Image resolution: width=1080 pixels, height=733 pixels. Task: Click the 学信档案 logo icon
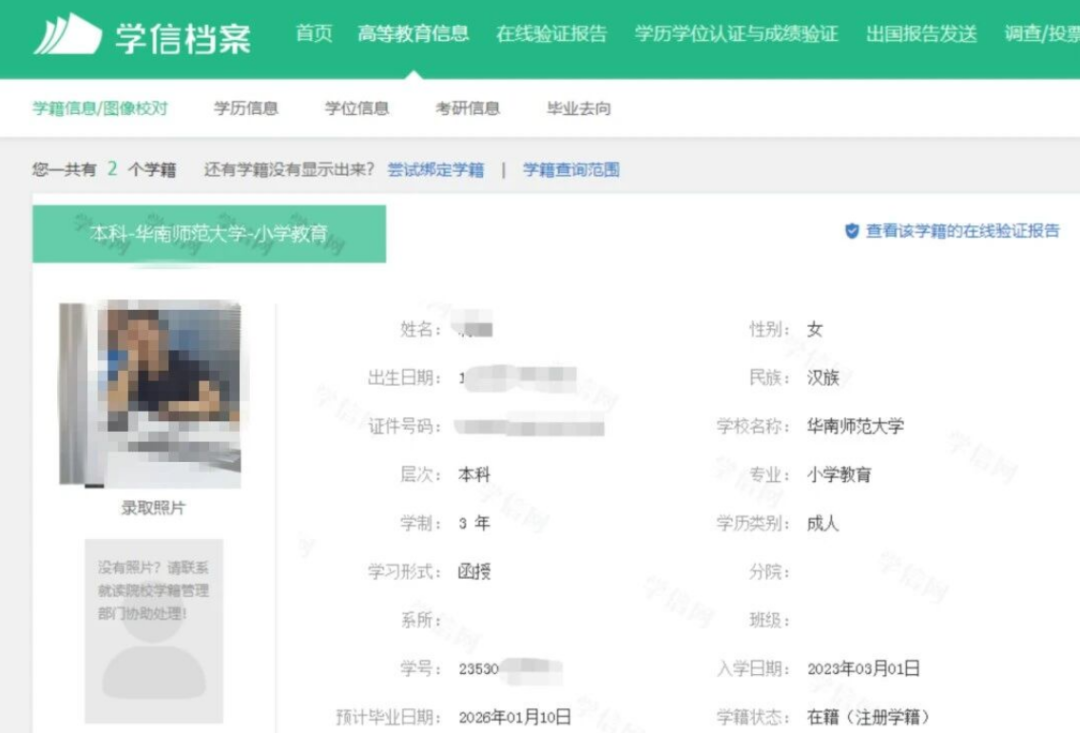pos(68,34)
